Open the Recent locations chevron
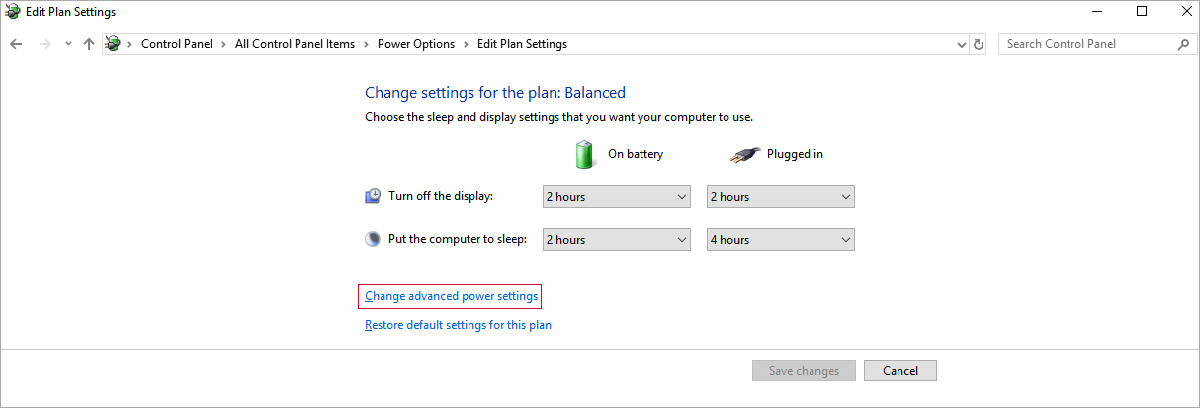The image size is (1200, 408). pyautogui.click(x=68, y=44)
